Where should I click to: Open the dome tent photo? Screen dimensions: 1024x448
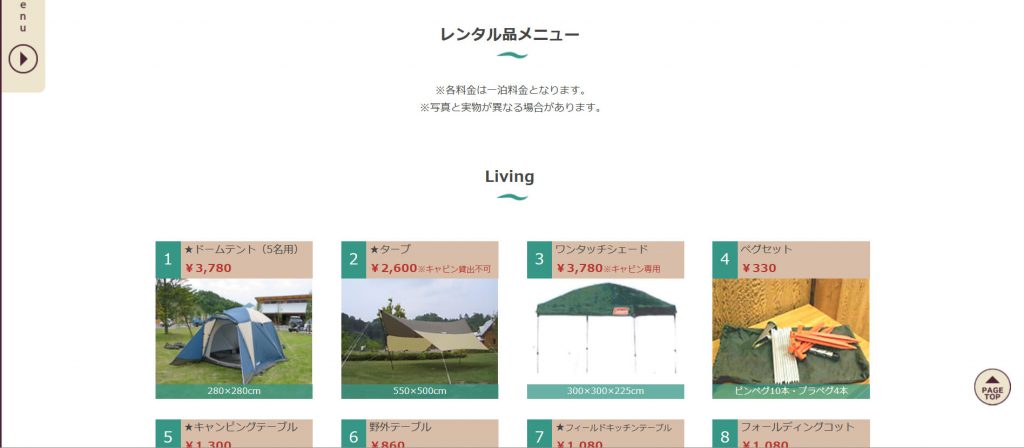click(234, 332)
